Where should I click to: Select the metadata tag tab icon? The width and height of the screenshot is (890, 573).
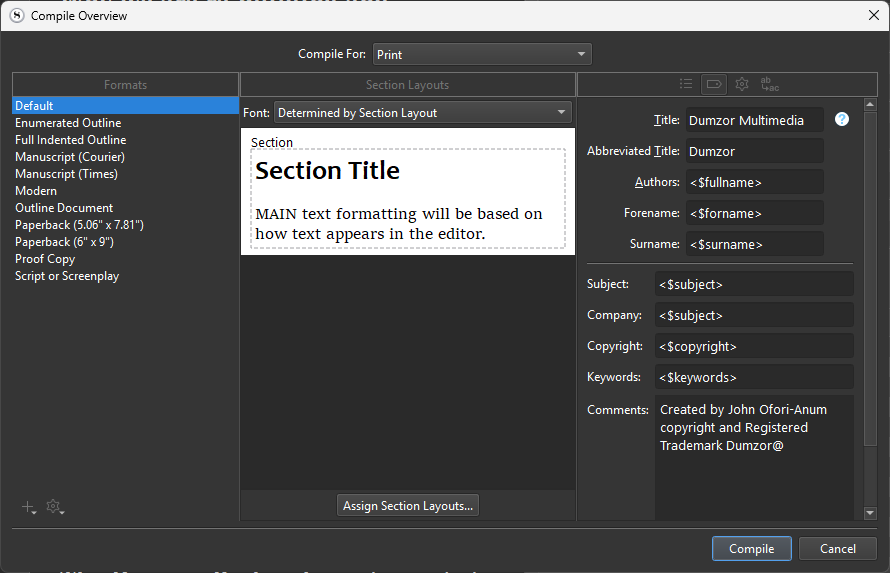pyautogui.click(x=713, y=84)
